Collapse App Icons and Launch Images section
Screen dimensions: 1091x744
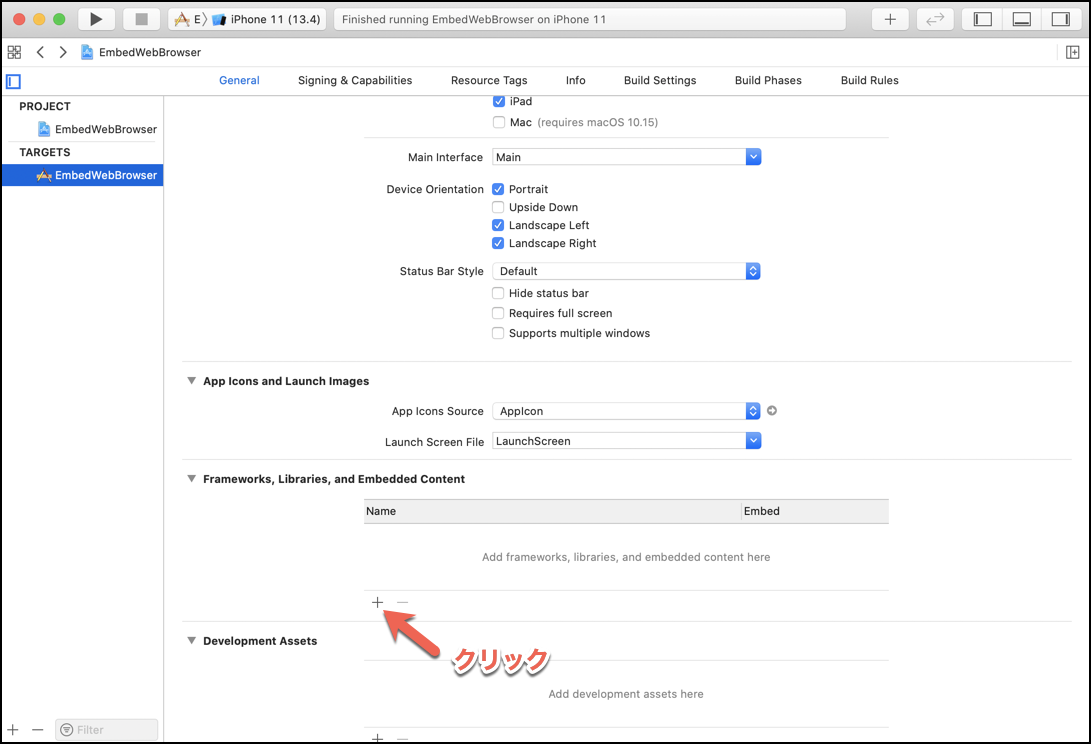click(x=191, y=381)
